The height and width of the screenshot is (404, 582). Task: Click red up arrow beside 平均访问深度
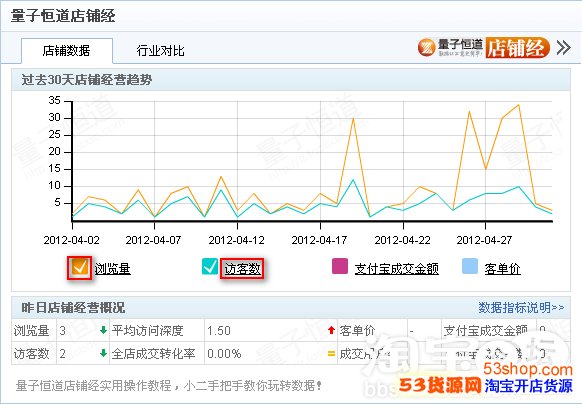point(331,330)
